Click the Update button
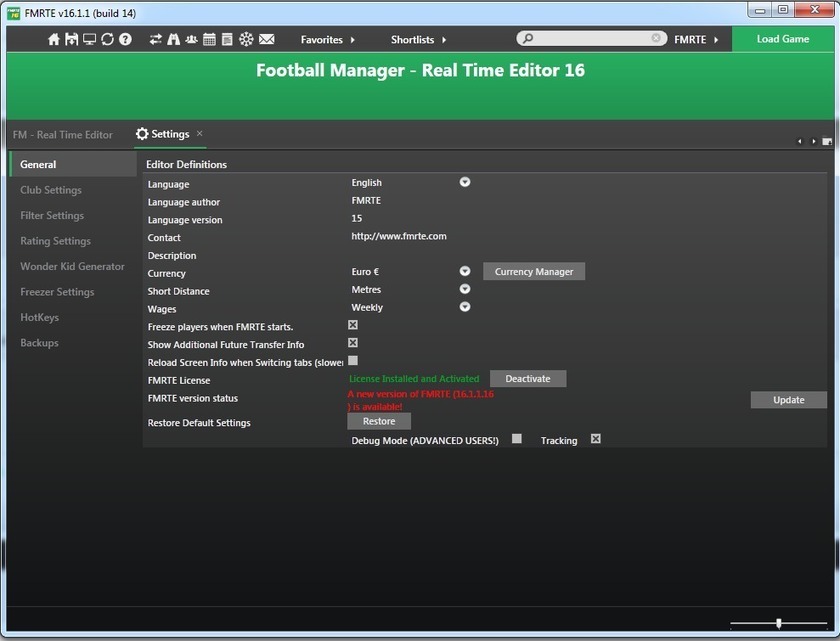Image resolution: width=840 pixels, height=641 pixels. click(789, 400)
